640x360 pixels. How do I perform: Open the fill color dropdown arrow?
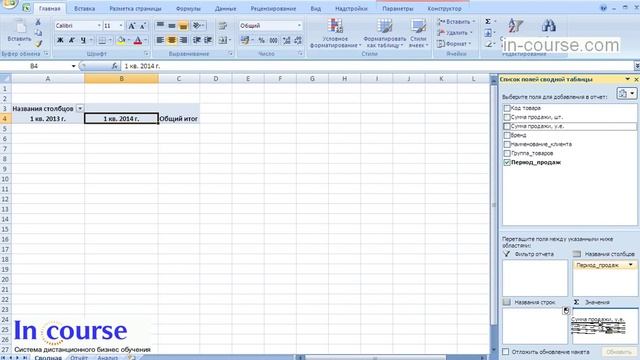click(x=129, y=40)
